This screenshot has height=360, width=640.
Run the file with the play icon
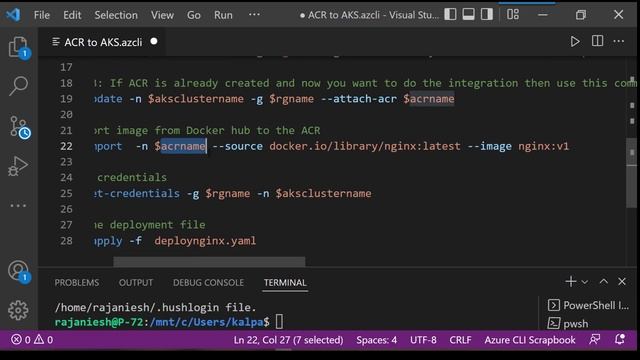pyautogui.click(x=575, y=42)
